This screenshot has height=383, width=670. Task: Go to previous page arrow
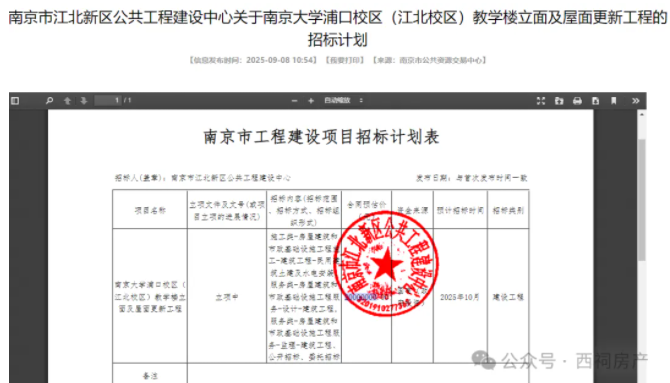67,101
